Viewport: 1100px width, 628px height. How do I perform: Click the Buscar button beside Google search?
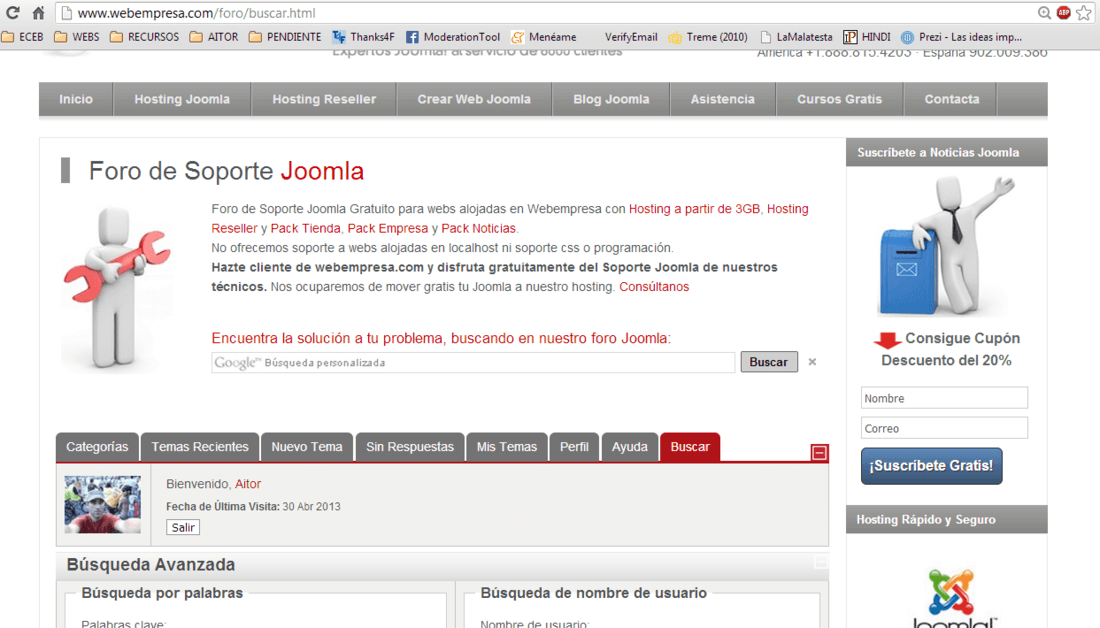click(769, 362)
